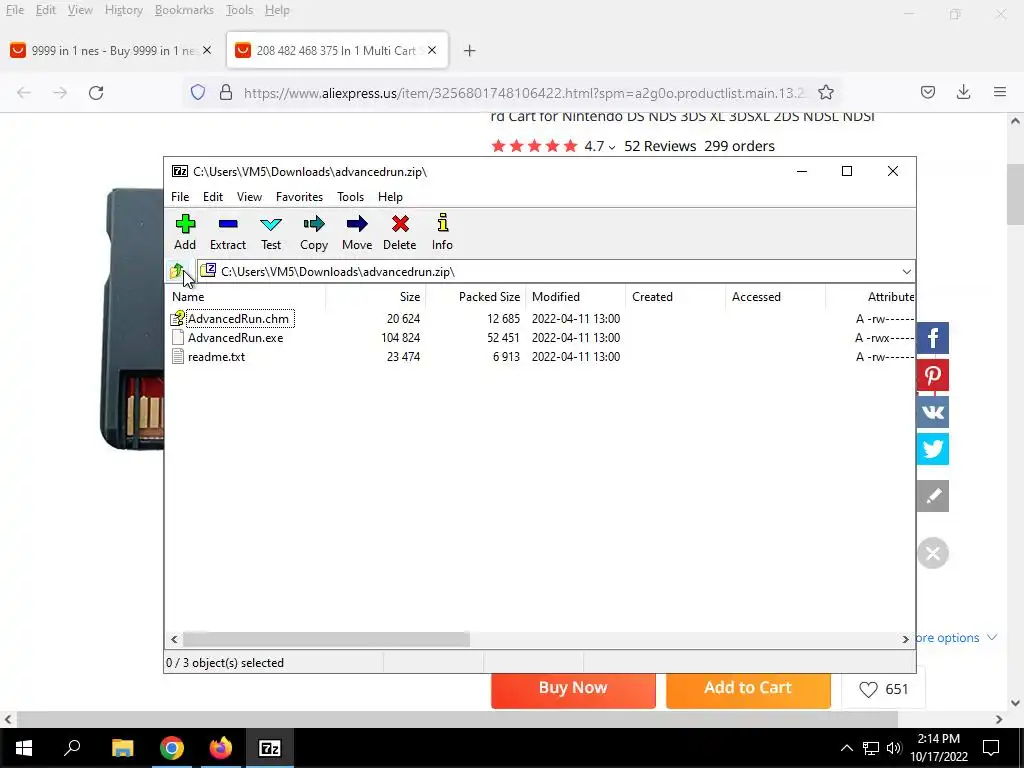This screenshot has height=768, width=1024.
Task: Select the Copy tool in 7-Zip
Action: (313, 232)
